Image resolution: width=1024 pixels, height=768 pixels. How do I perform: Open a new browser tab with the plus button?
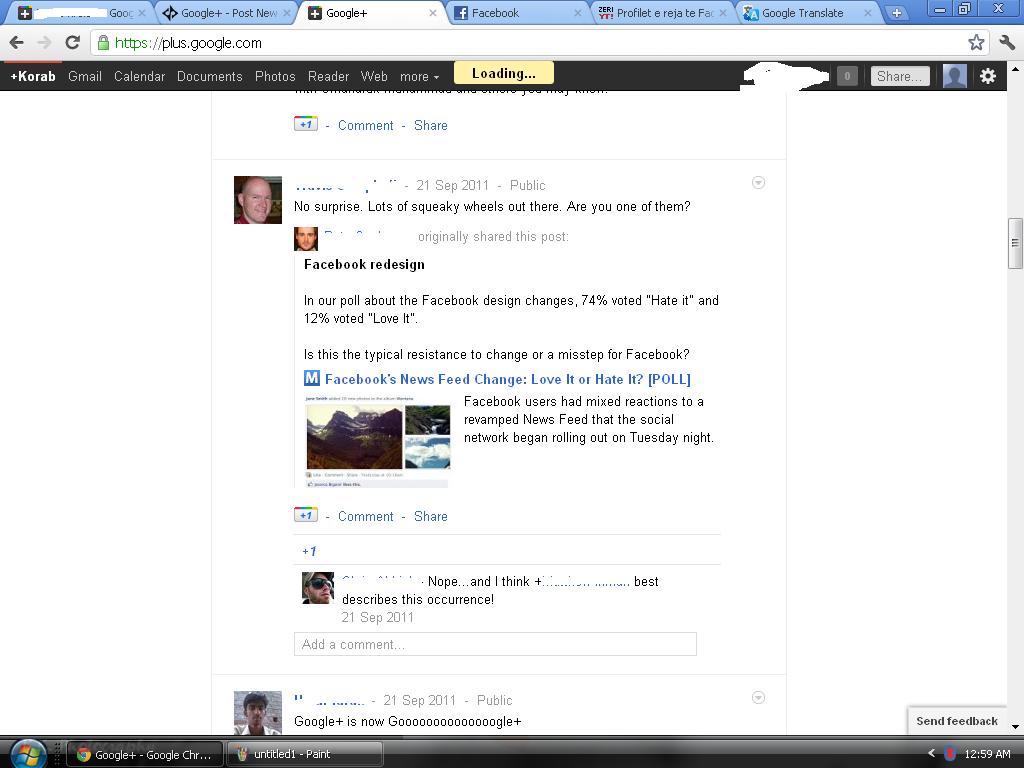coord(897,13)
